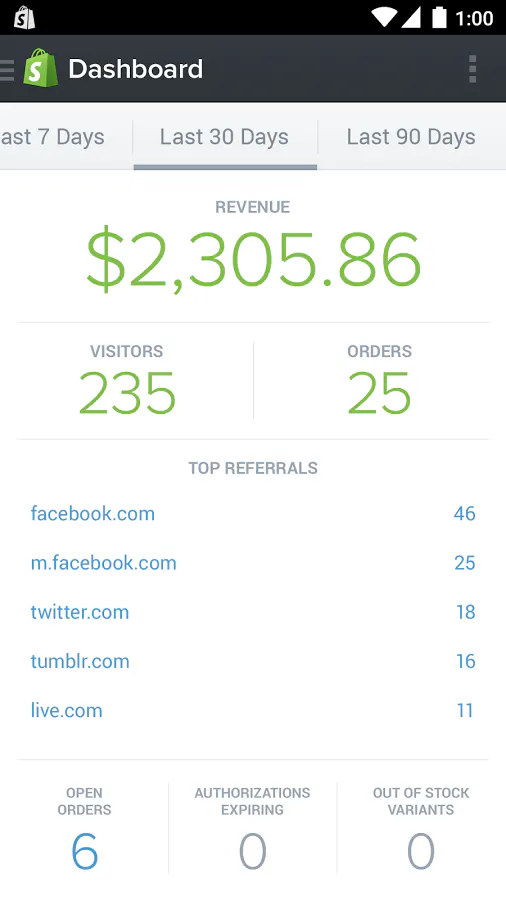The image size is (506, 900).
Task: Open the hamburger navigation drawer
Action: [x=6, y=70]
